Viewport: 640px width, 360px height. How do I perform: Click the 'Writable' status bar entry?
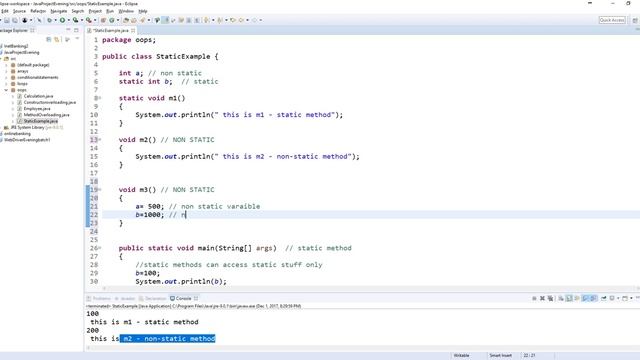click(x=461, y=356)
